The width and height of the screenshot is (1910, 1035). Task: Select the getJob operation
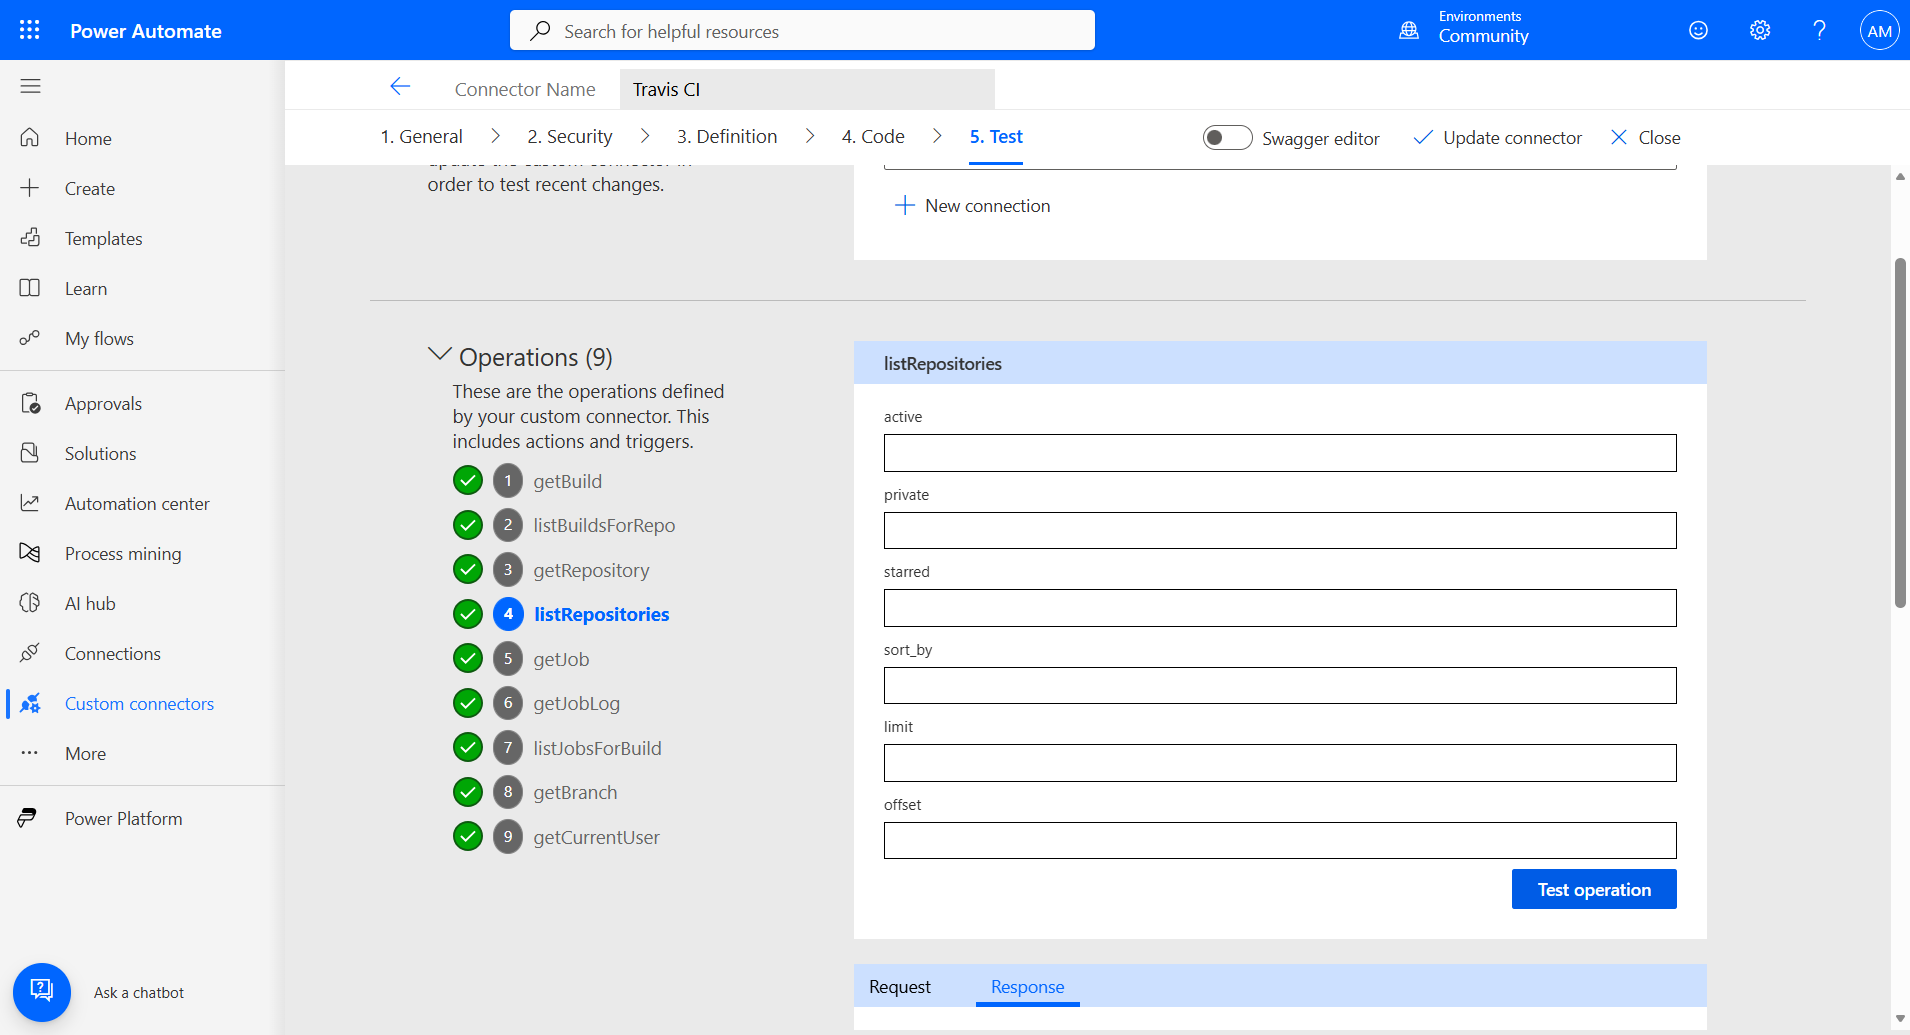(561, 659)
